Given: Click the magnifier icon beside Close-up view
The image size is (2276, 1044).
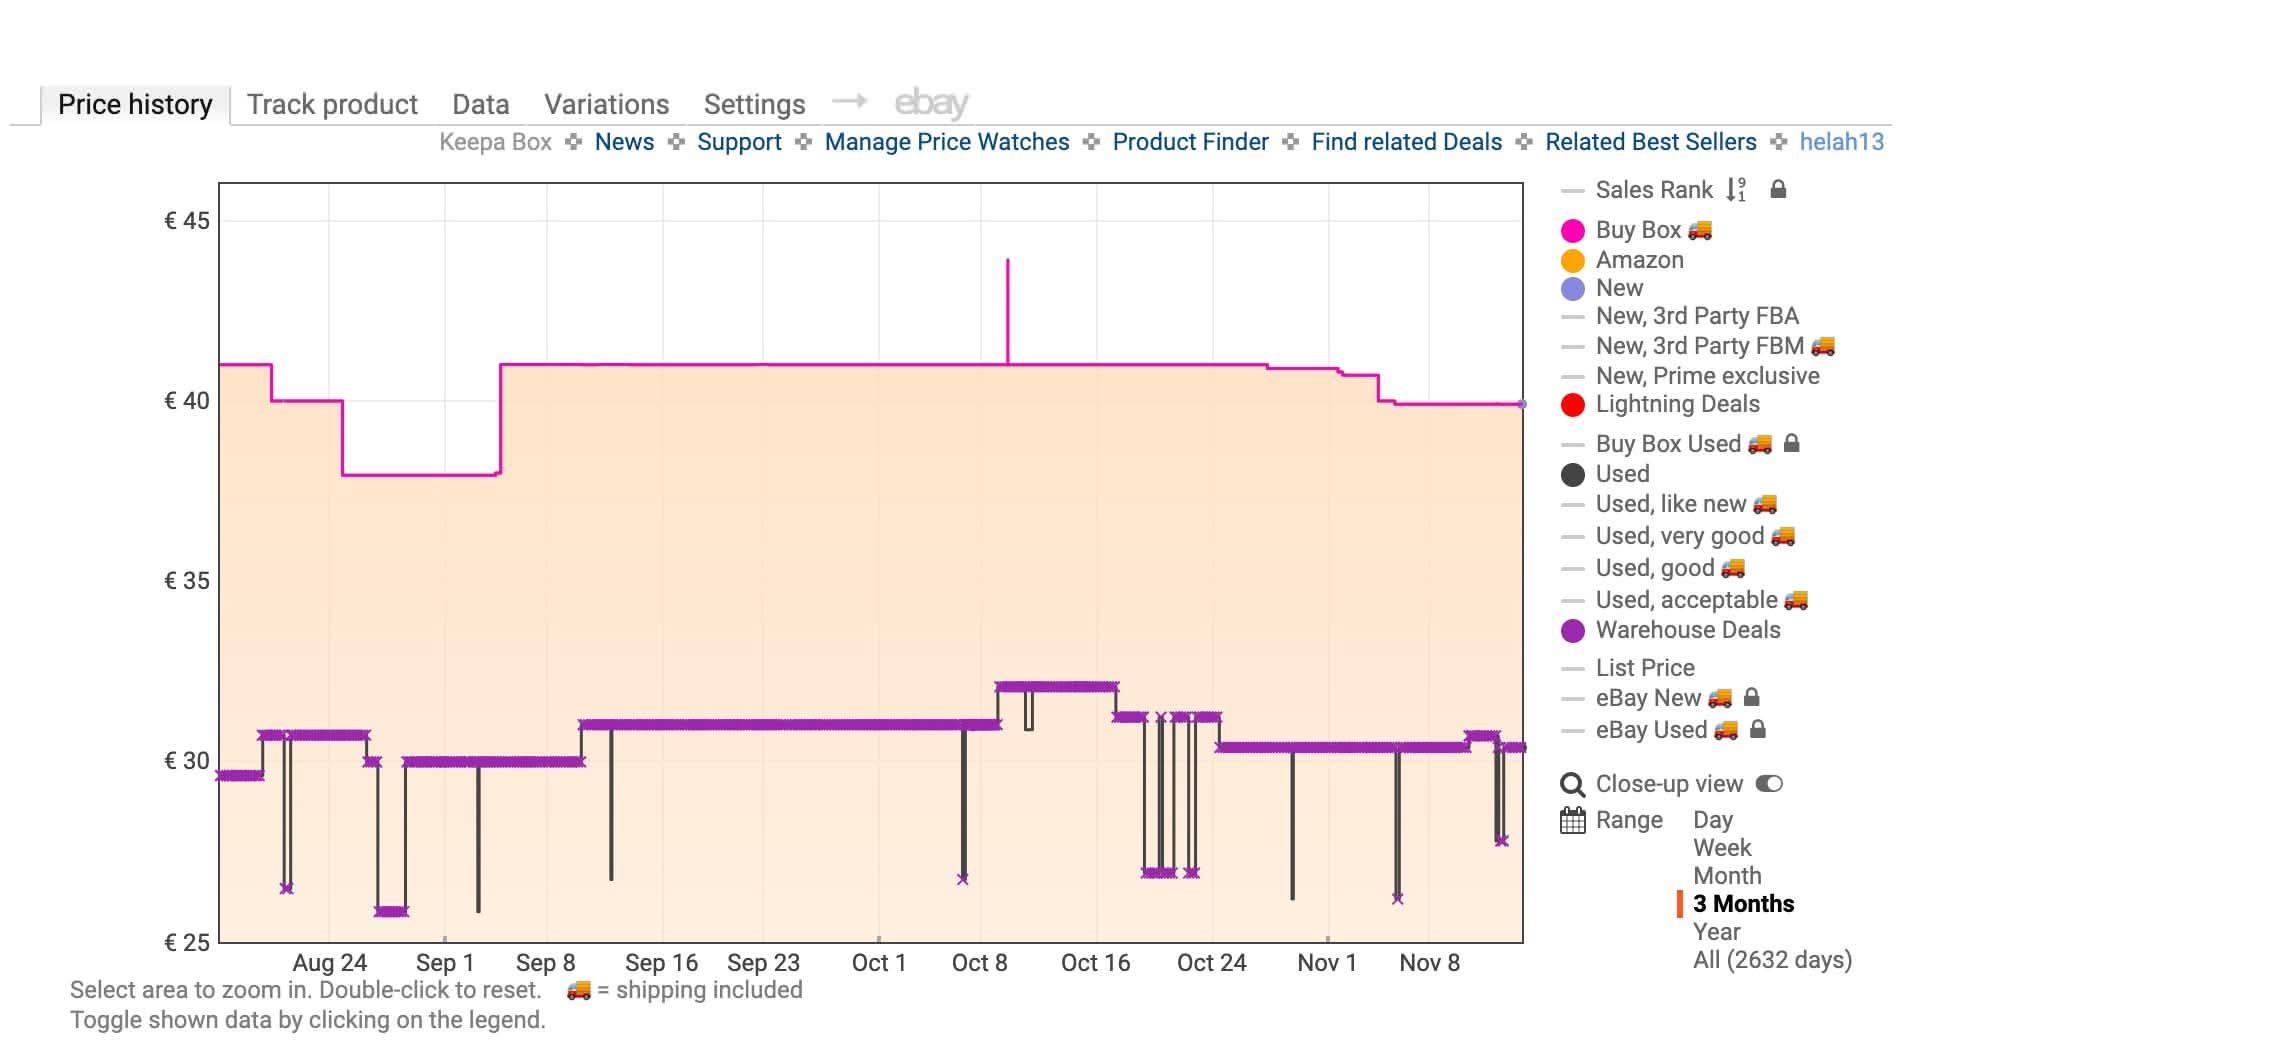Looking at the screenshot, I should click(1572, 784).
